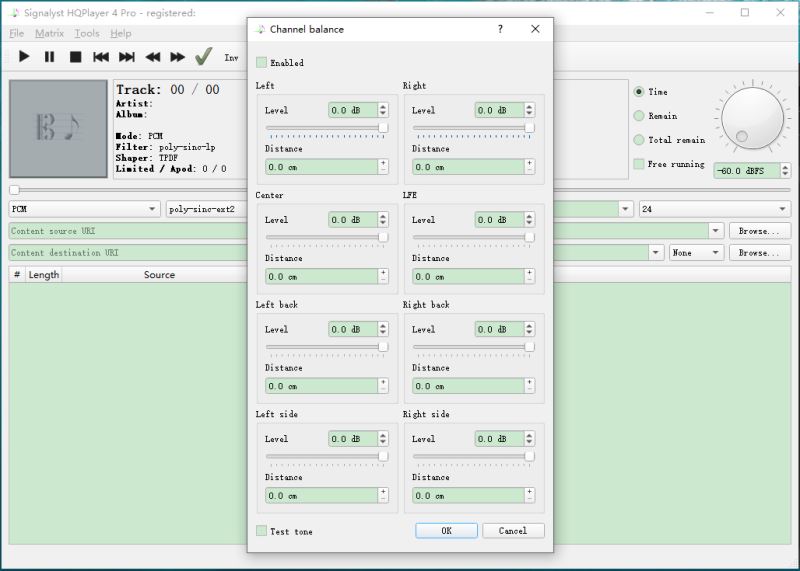Click Browse next to Content destination URI
Viewport: 800px width, 571px height.
click(x=760, y=253)
